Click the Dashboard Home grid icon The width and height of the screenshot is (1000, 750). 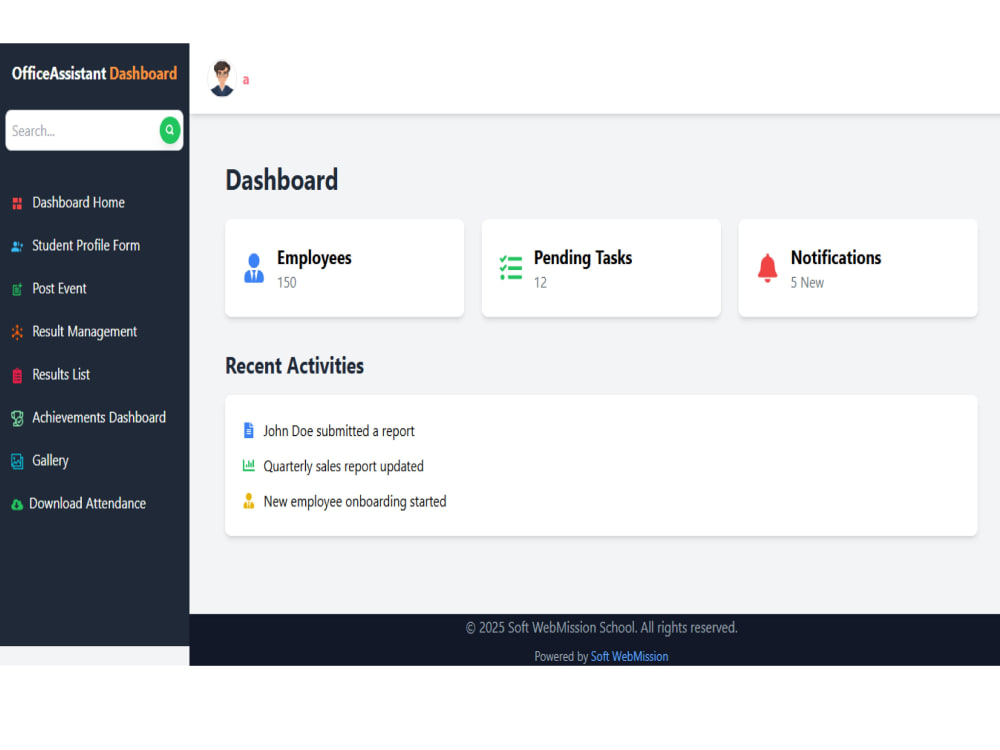(x=17, y=203)
